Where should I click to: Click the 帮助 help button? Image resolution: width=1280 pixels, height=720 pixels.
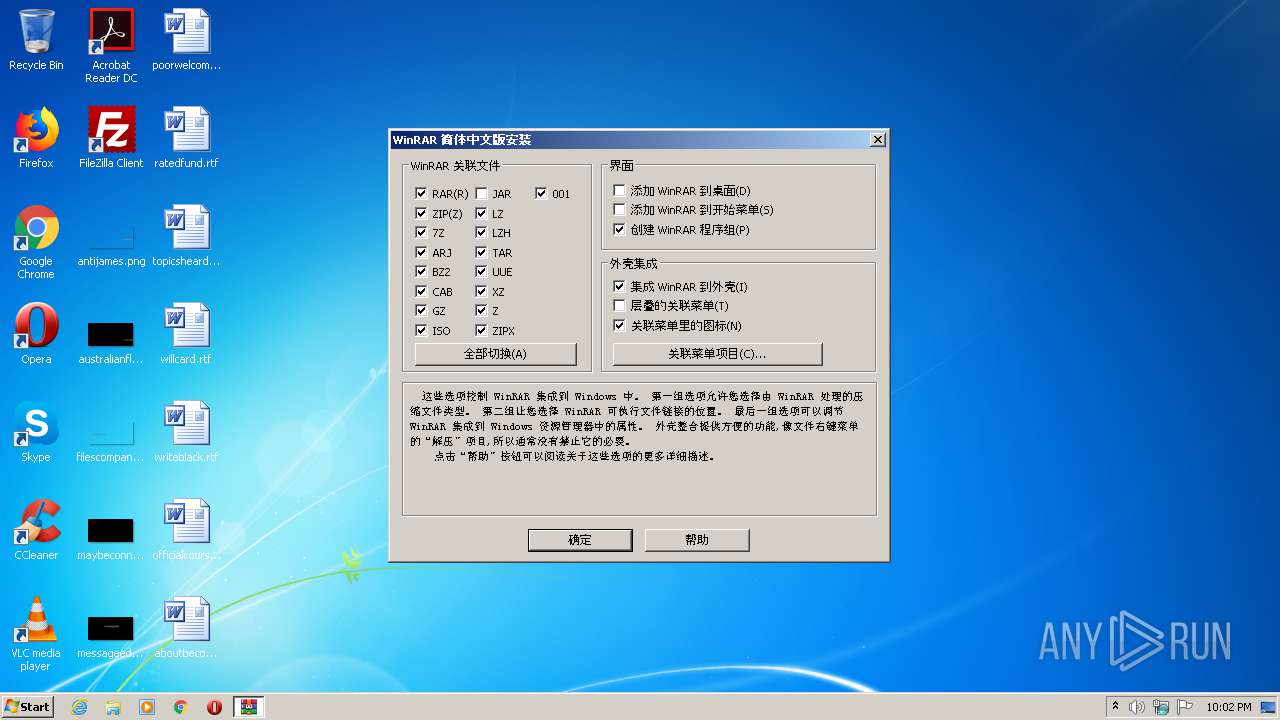697,540
